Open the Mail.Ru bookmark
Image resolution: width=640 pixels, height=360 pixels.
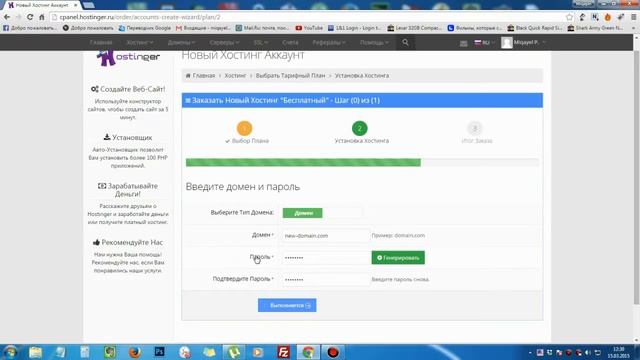coord(262,28)
